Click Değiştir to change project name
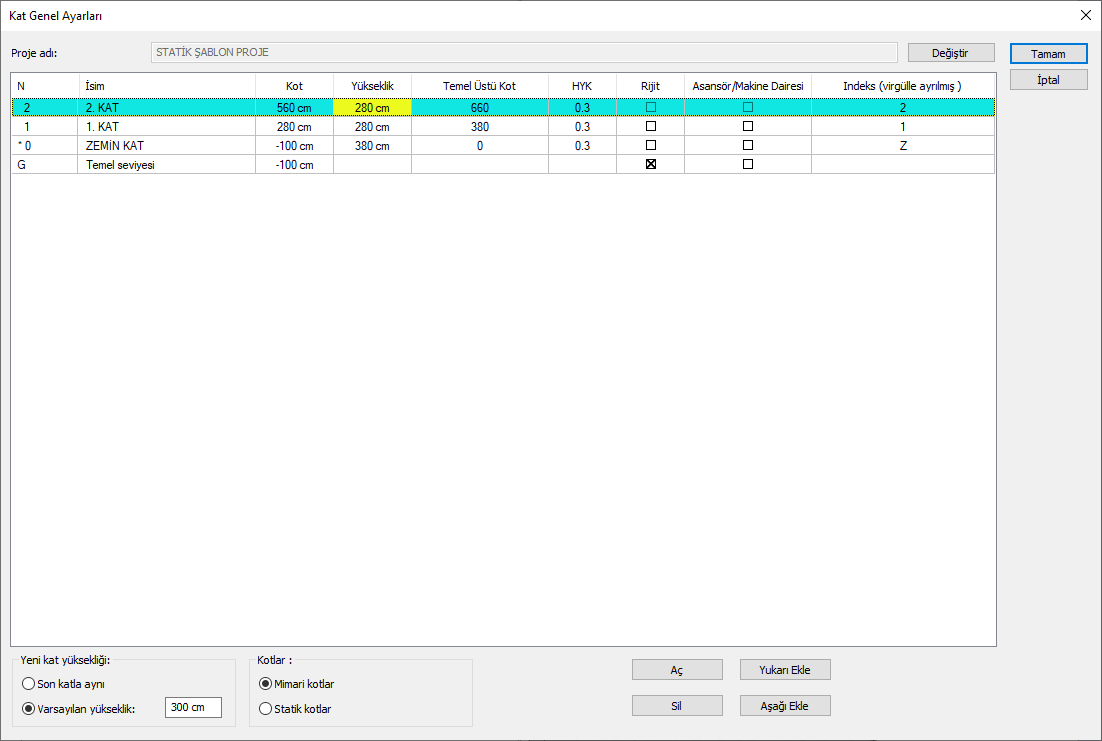This screenshot has height=741, width=1102. 950,53
